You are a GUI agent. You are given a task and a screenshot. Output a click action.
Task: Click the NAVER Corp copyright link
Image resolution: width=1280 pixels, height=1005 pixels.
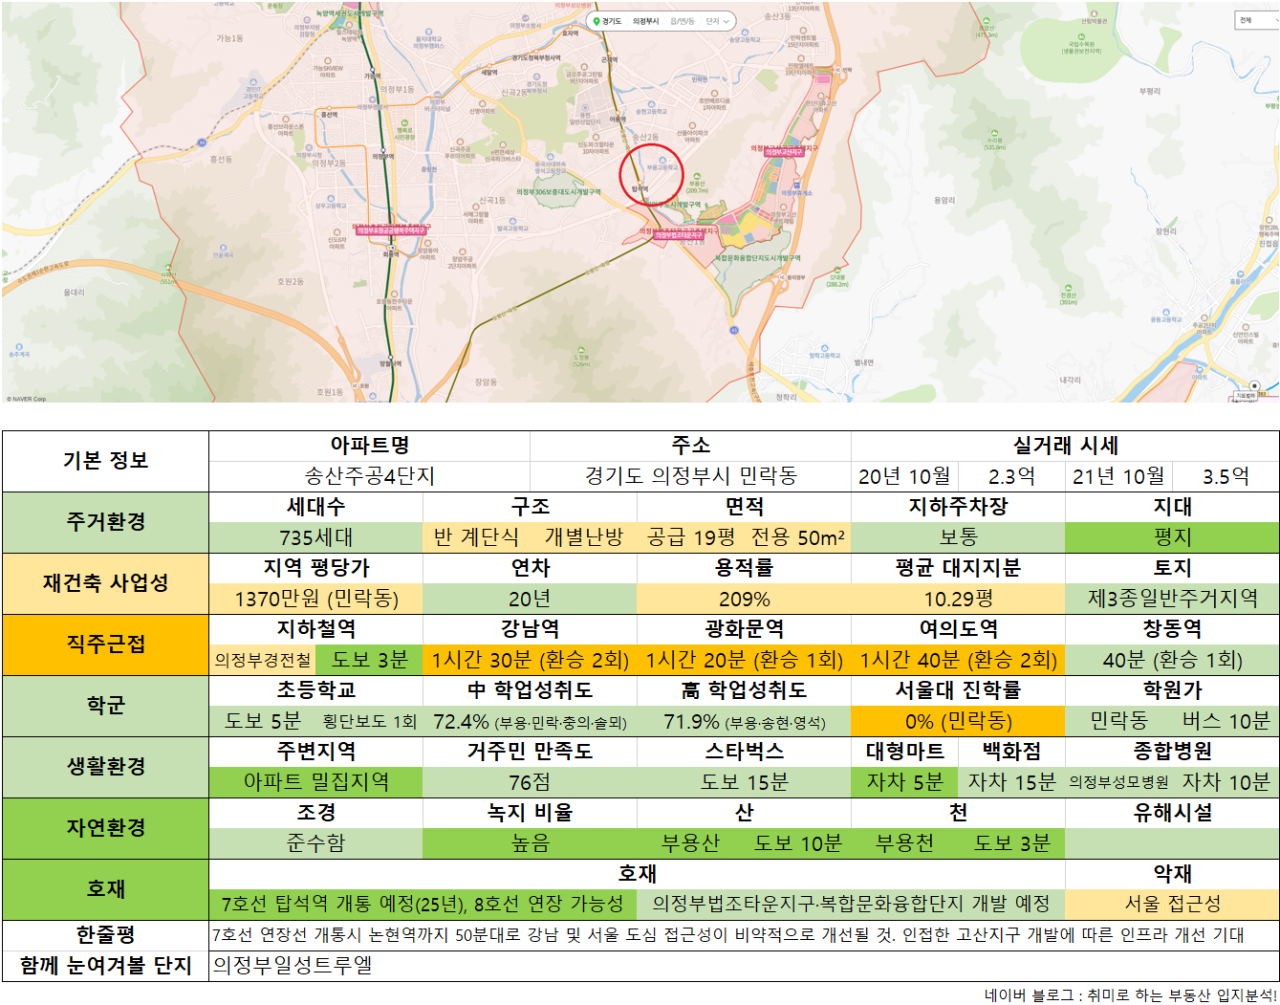(27, 399)
